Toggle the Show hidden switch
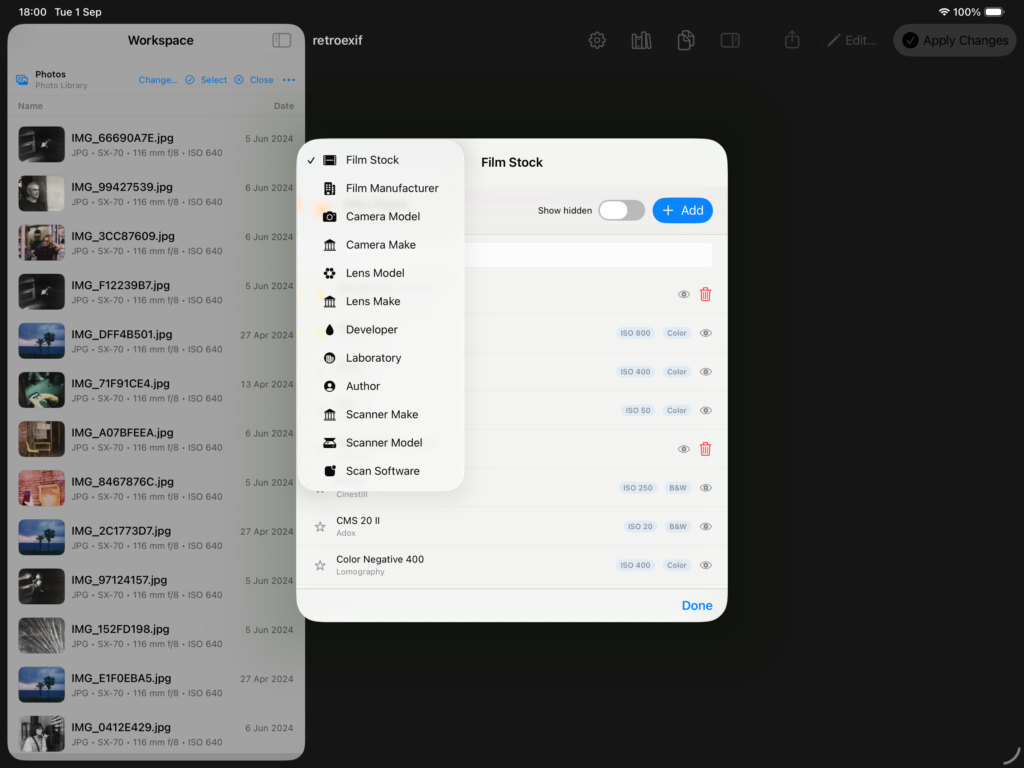Viewport: 1024px width, 768px height. (x=622, y=210)
